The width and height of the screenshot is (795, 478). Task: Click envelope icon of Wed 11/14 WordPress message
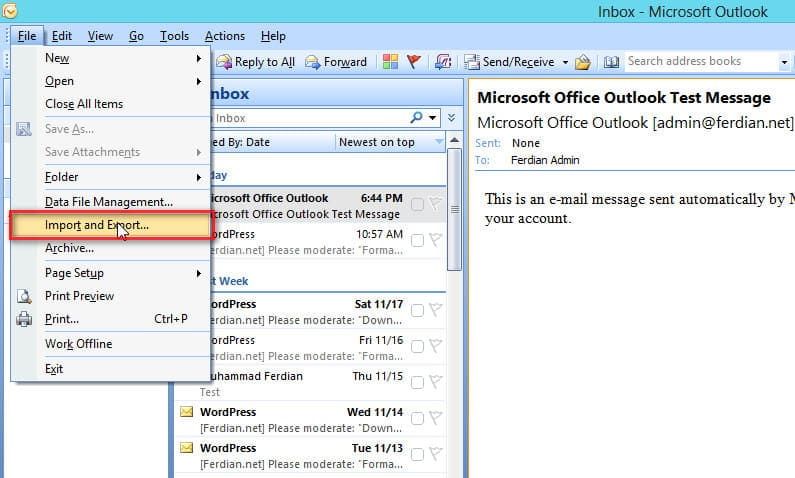tap(186, 412)
